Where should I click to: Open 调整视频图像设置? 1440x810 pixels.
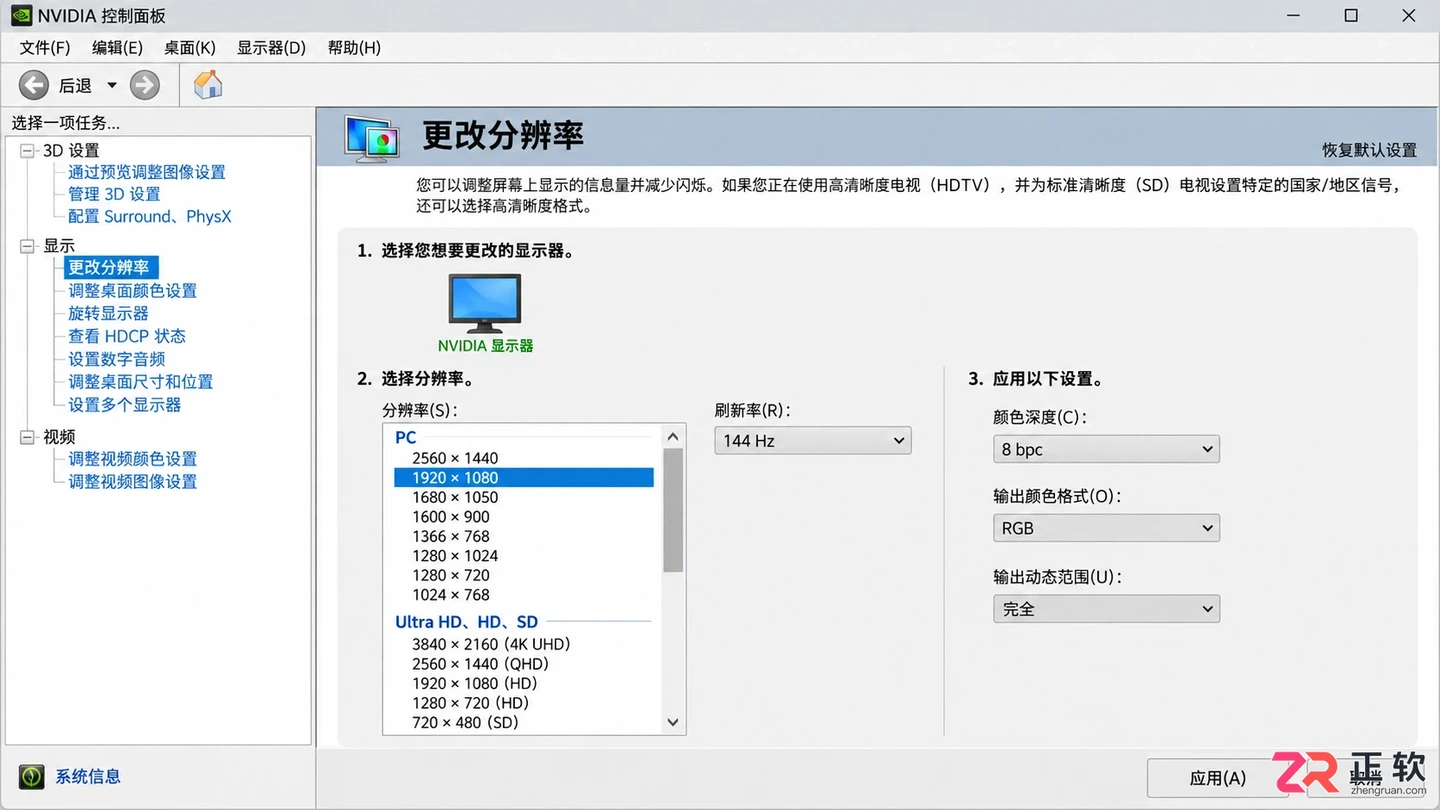click(133, 481)
